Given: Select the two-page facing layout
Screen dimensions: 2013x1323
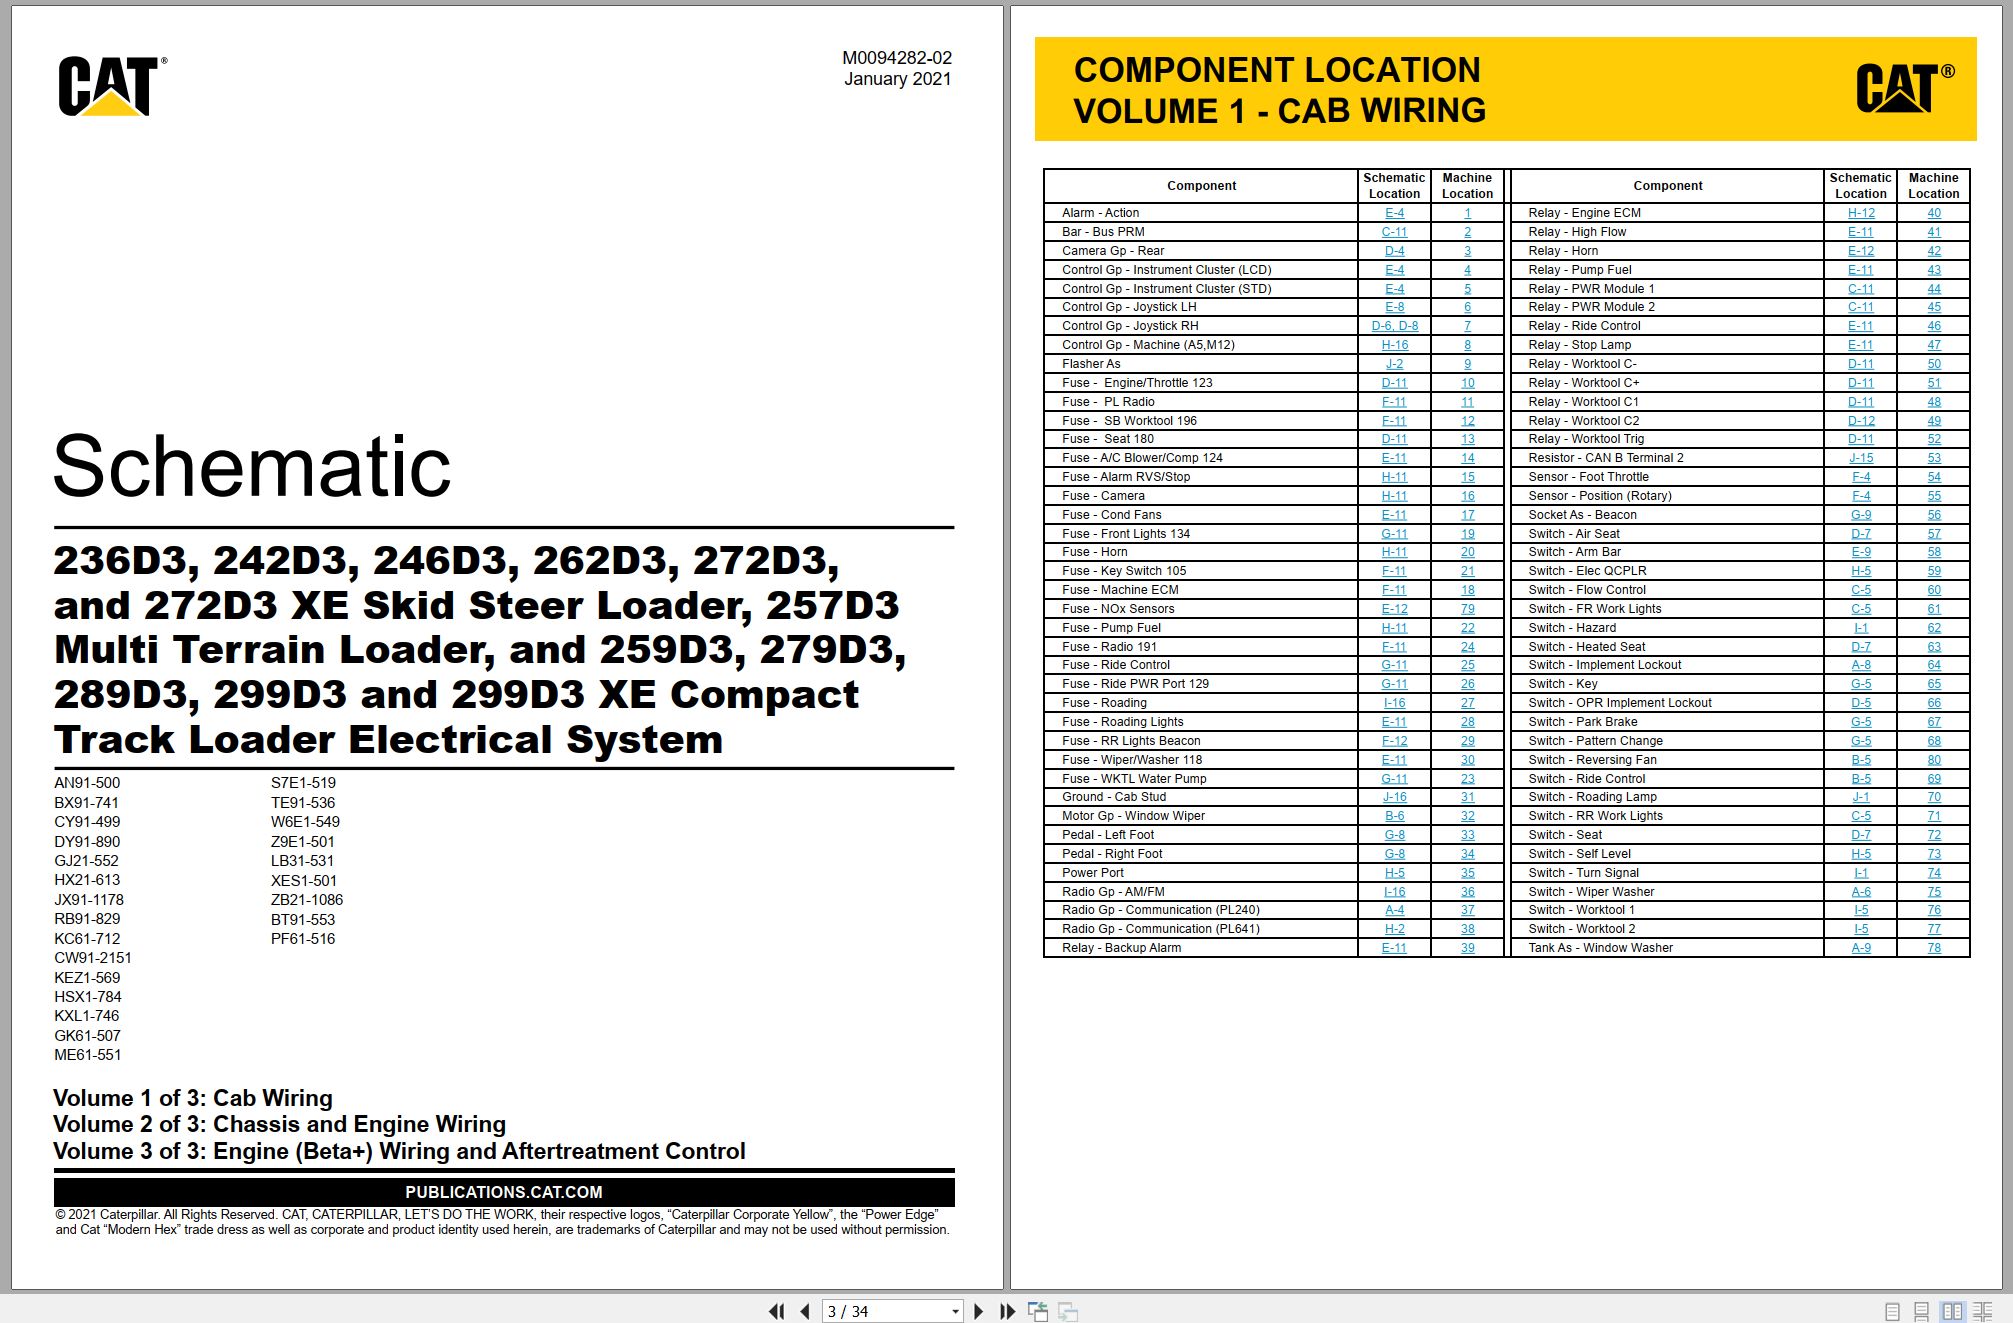Looking at the screenshot, I should tap(1952, 1311).
